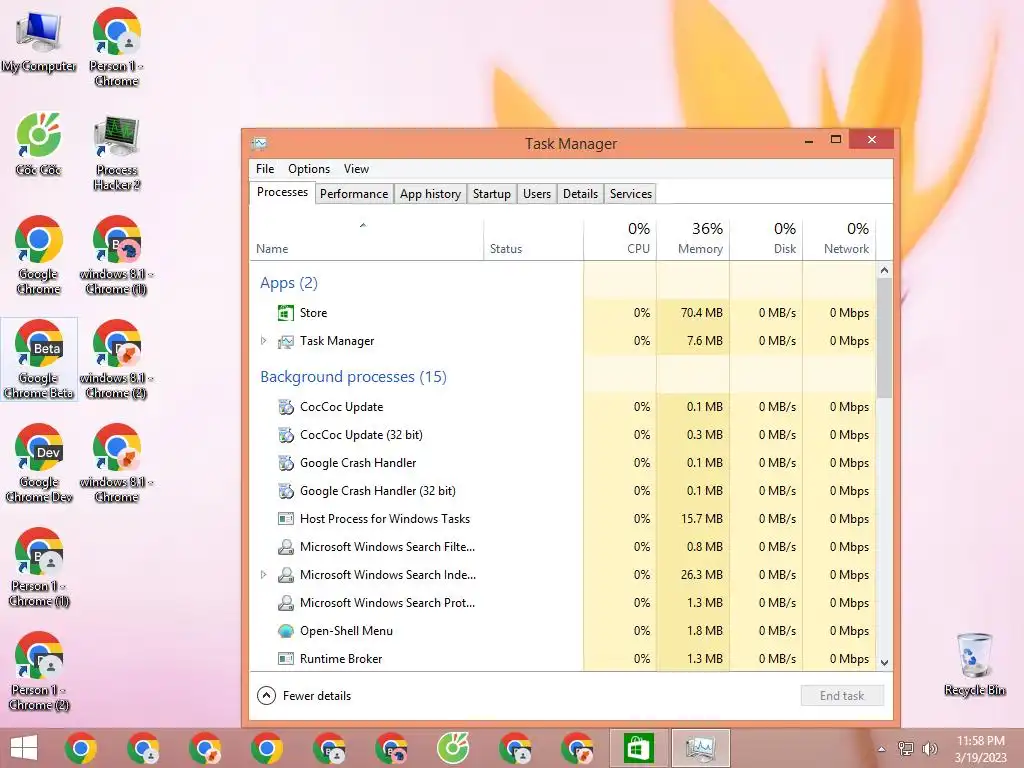Viewport: 1024px width, 768px height.
Task: Click the Store app icon in process list
Action: pyautogui.click(x=285, y=313)
